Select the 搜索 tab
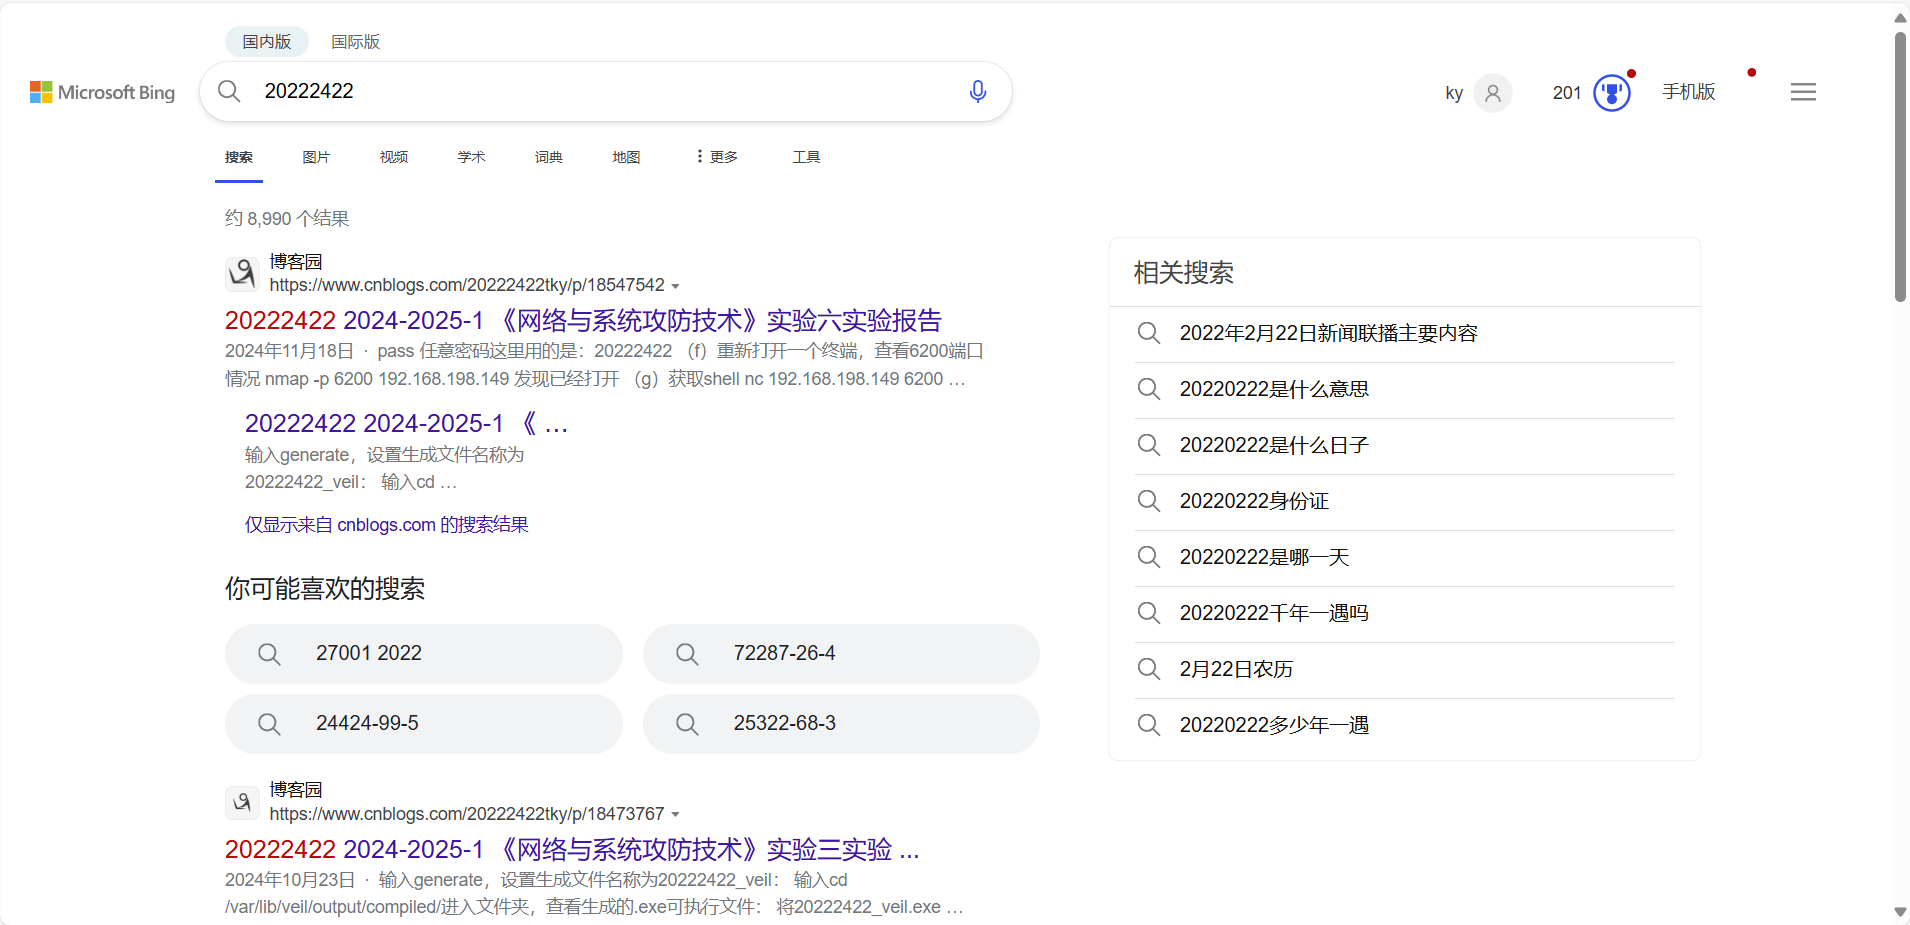1910x925 pixels. [239, 157]
